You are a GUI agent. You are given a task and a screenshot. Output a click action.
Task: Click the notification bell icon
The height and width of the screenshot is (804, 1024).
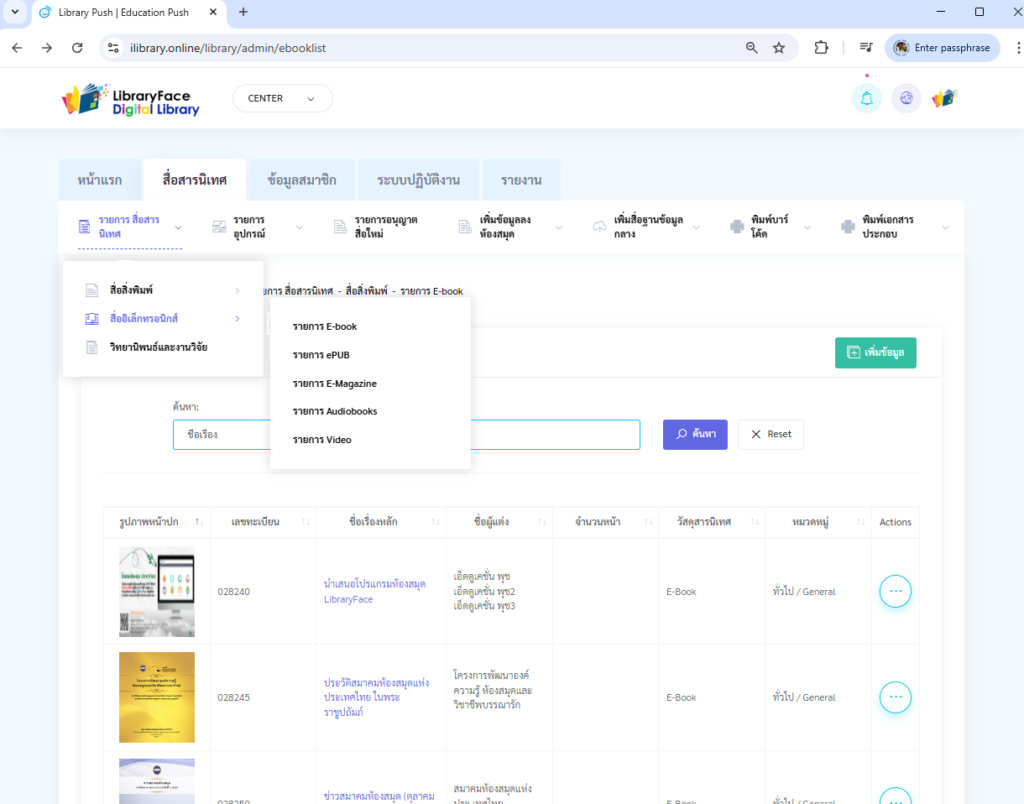pos(866,98)
